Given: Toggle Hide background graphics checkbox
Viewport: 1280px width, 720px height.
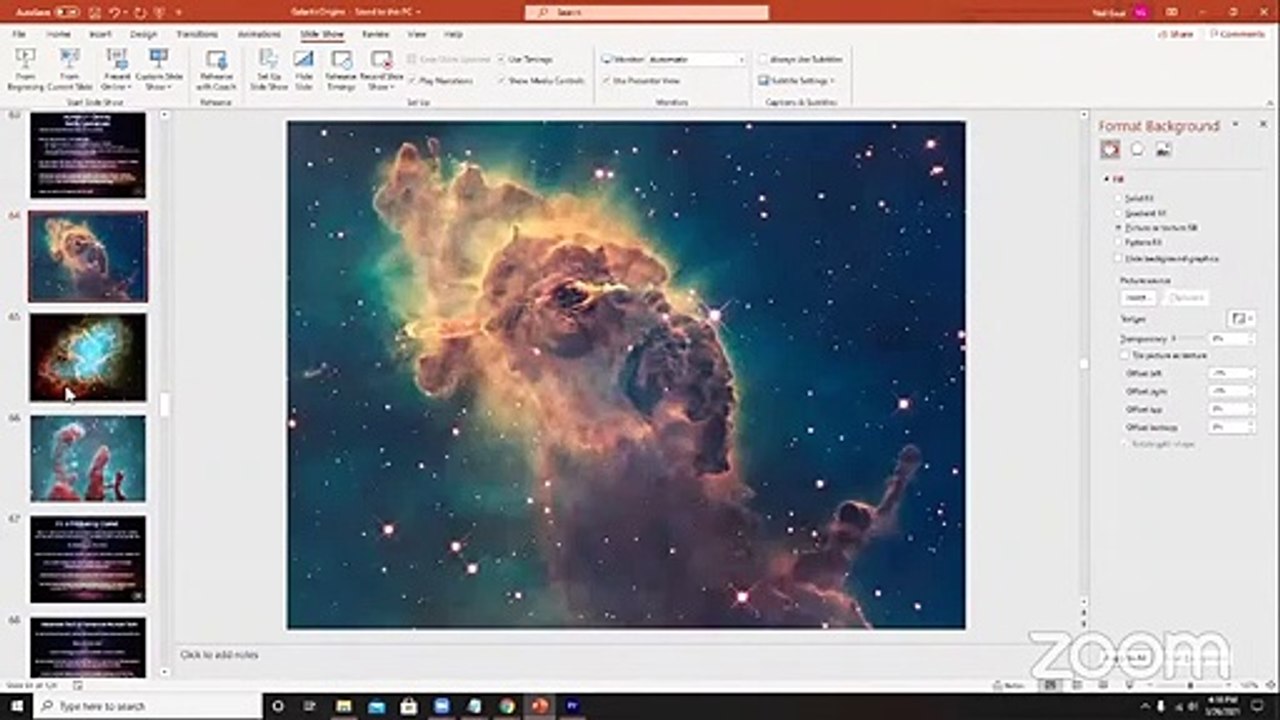Looking at the screenshot, I should coord(1166,258).
